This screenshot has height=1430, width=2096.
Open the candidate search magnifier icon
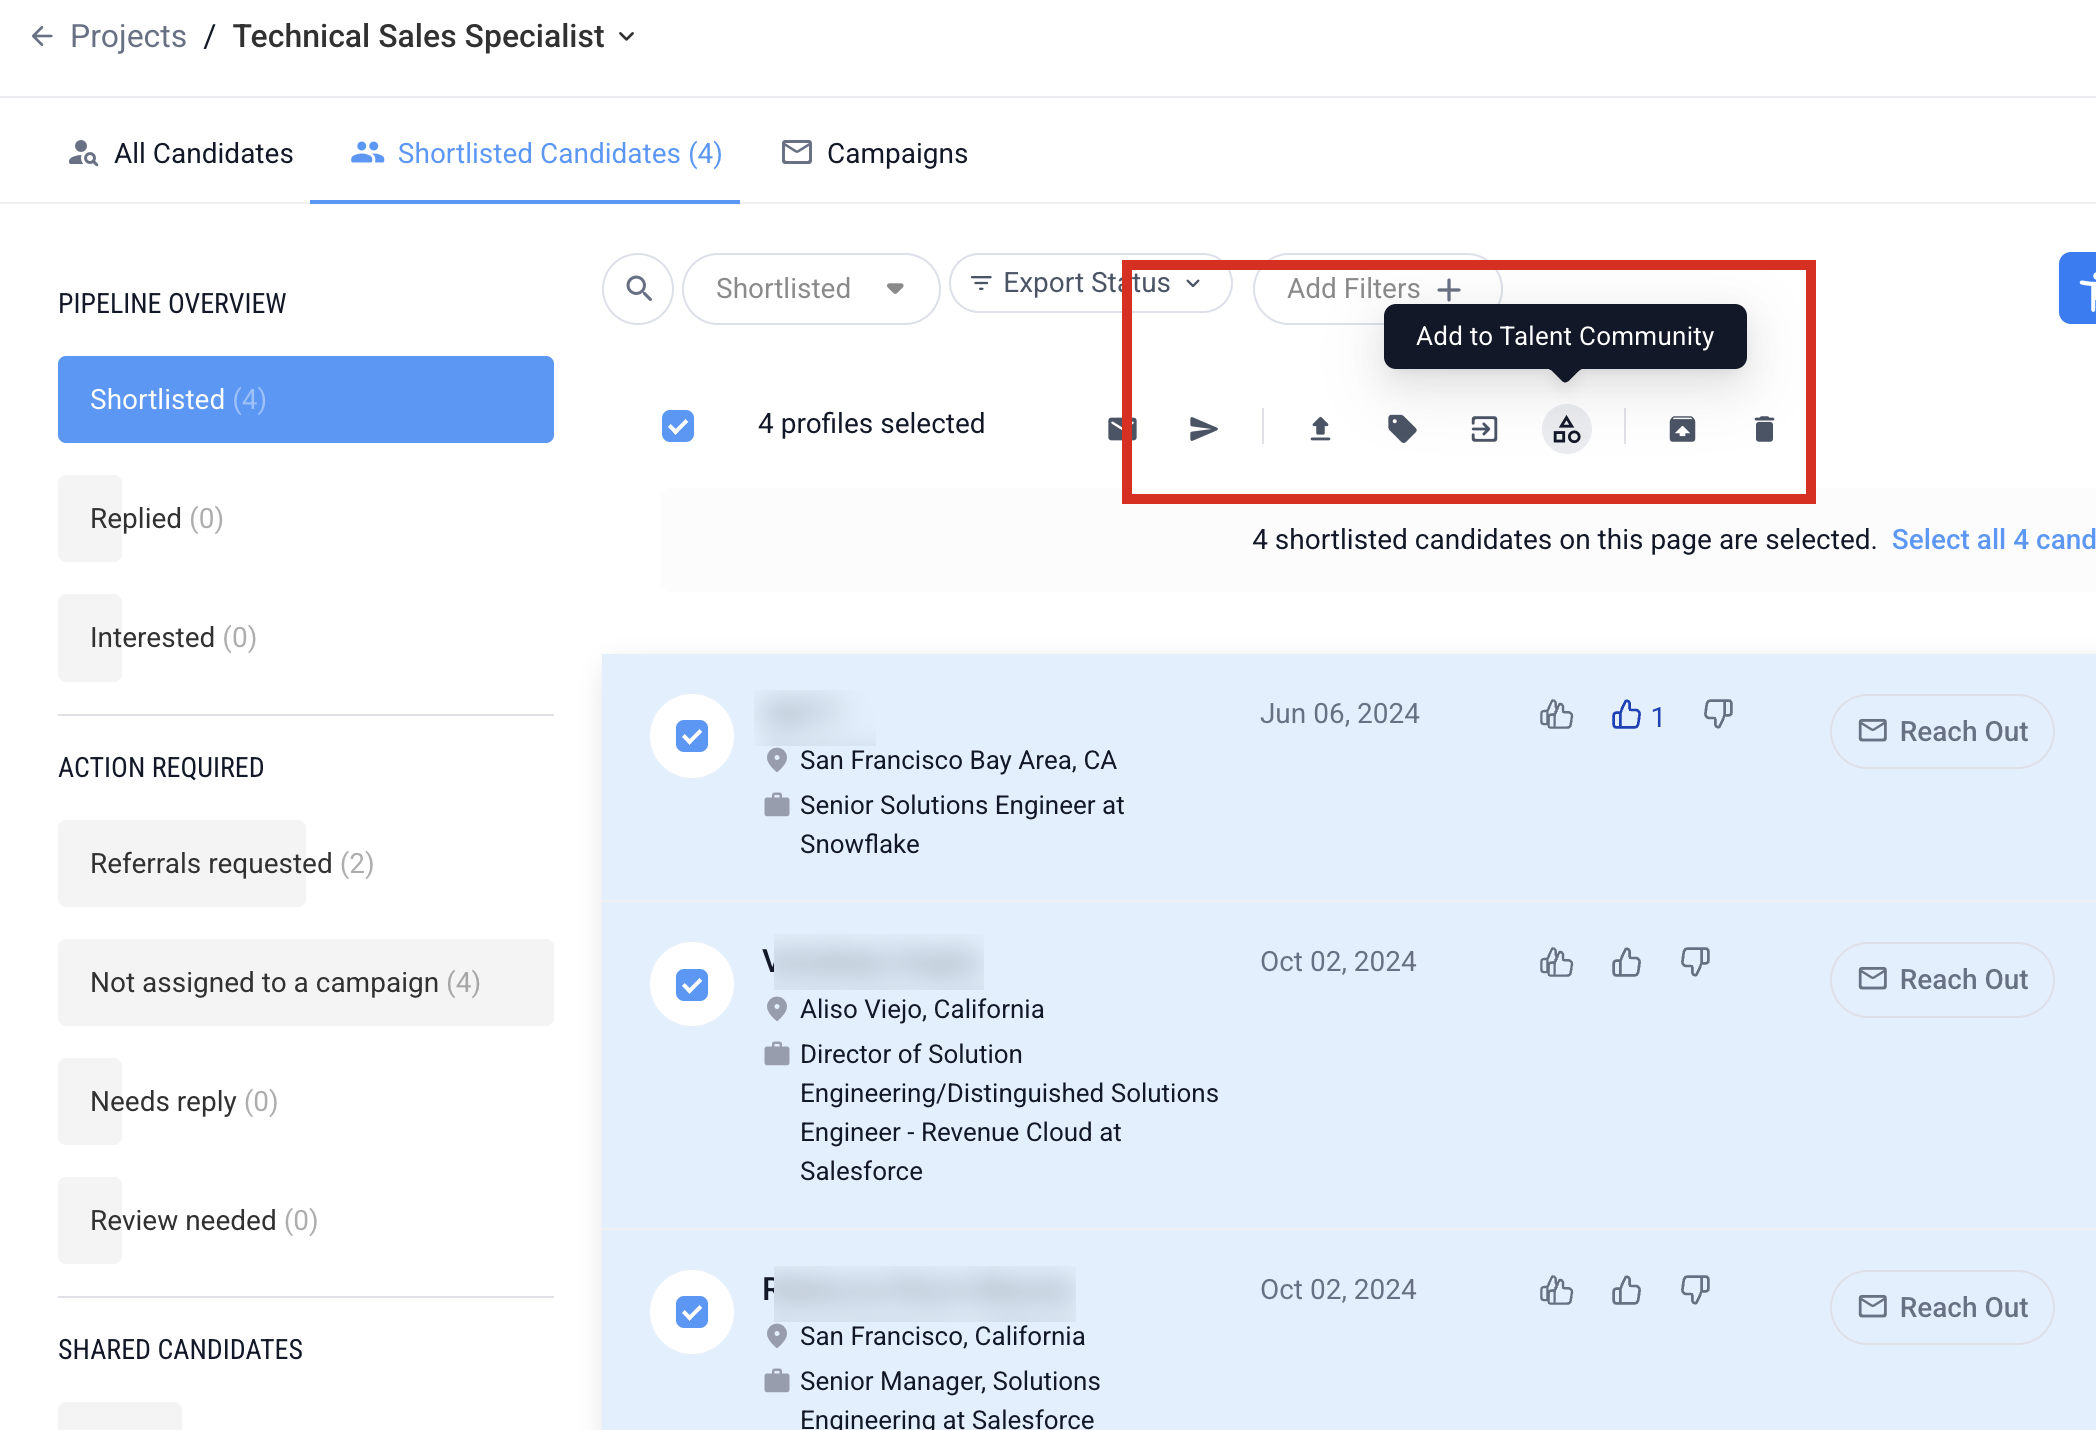(638, 289)
